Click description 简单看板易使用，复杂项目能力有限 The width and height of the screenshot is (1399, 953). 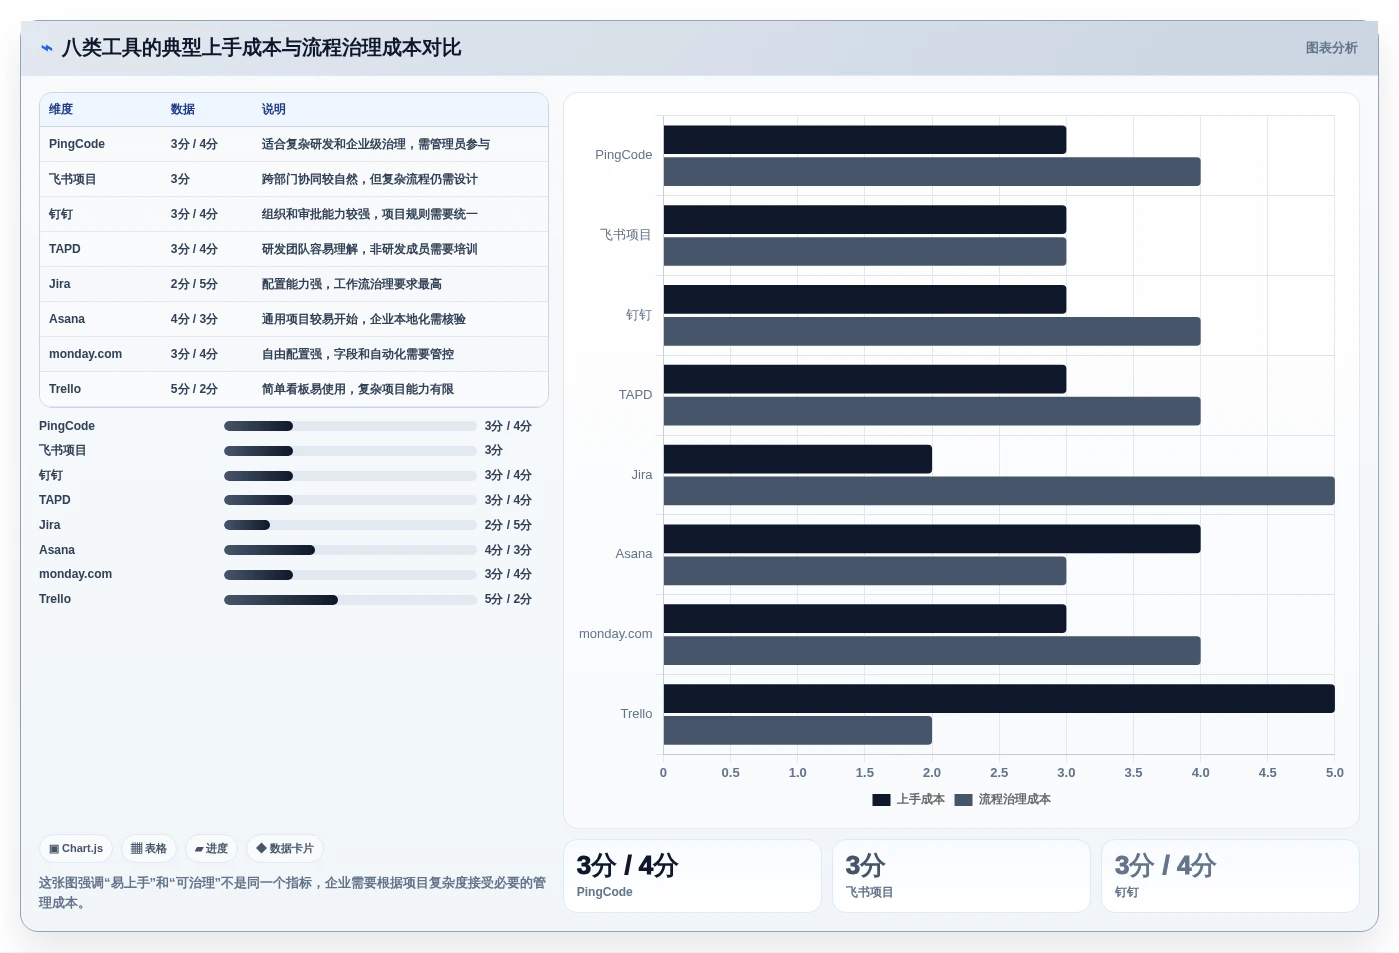[x=358, y=389]
